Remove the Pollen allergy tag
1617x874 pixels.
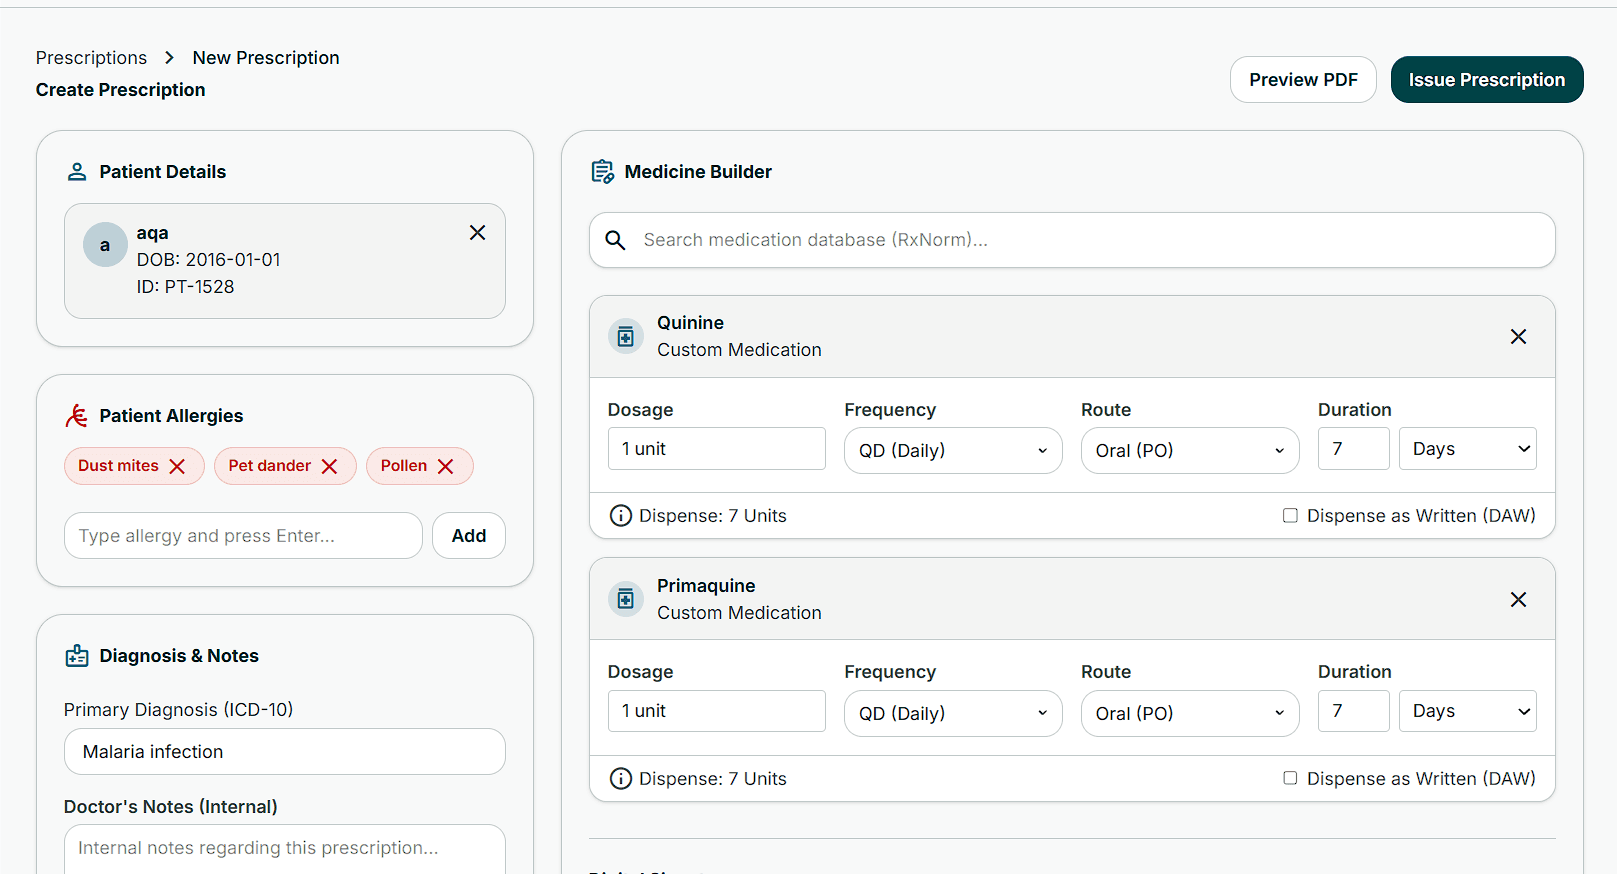tap(446, 466)
